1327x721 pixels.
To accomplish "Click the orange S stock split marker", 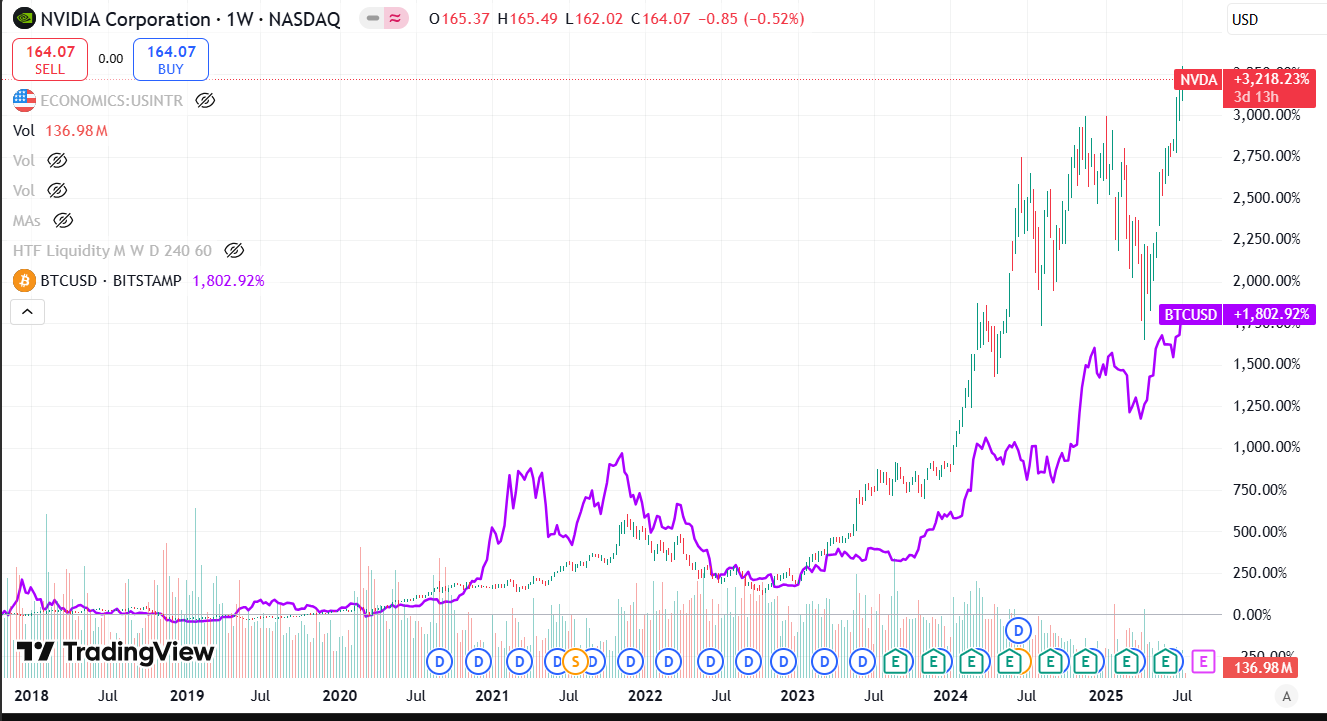I will coord(574,661).
